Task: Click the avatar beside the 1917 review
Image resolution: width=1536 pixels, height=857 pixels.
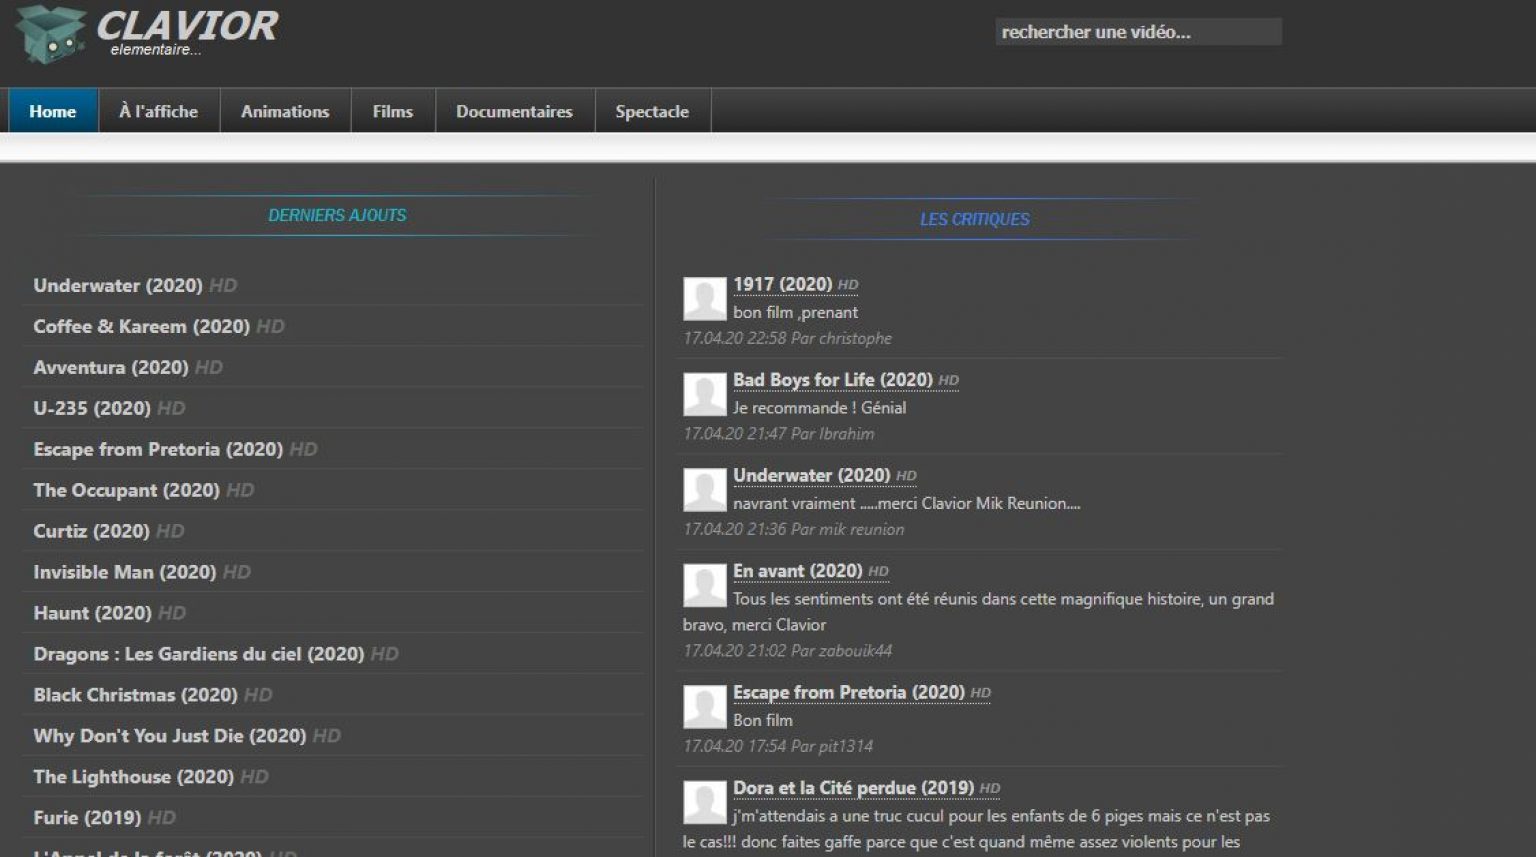Action: pyautogui.click(x=704, y=298)
